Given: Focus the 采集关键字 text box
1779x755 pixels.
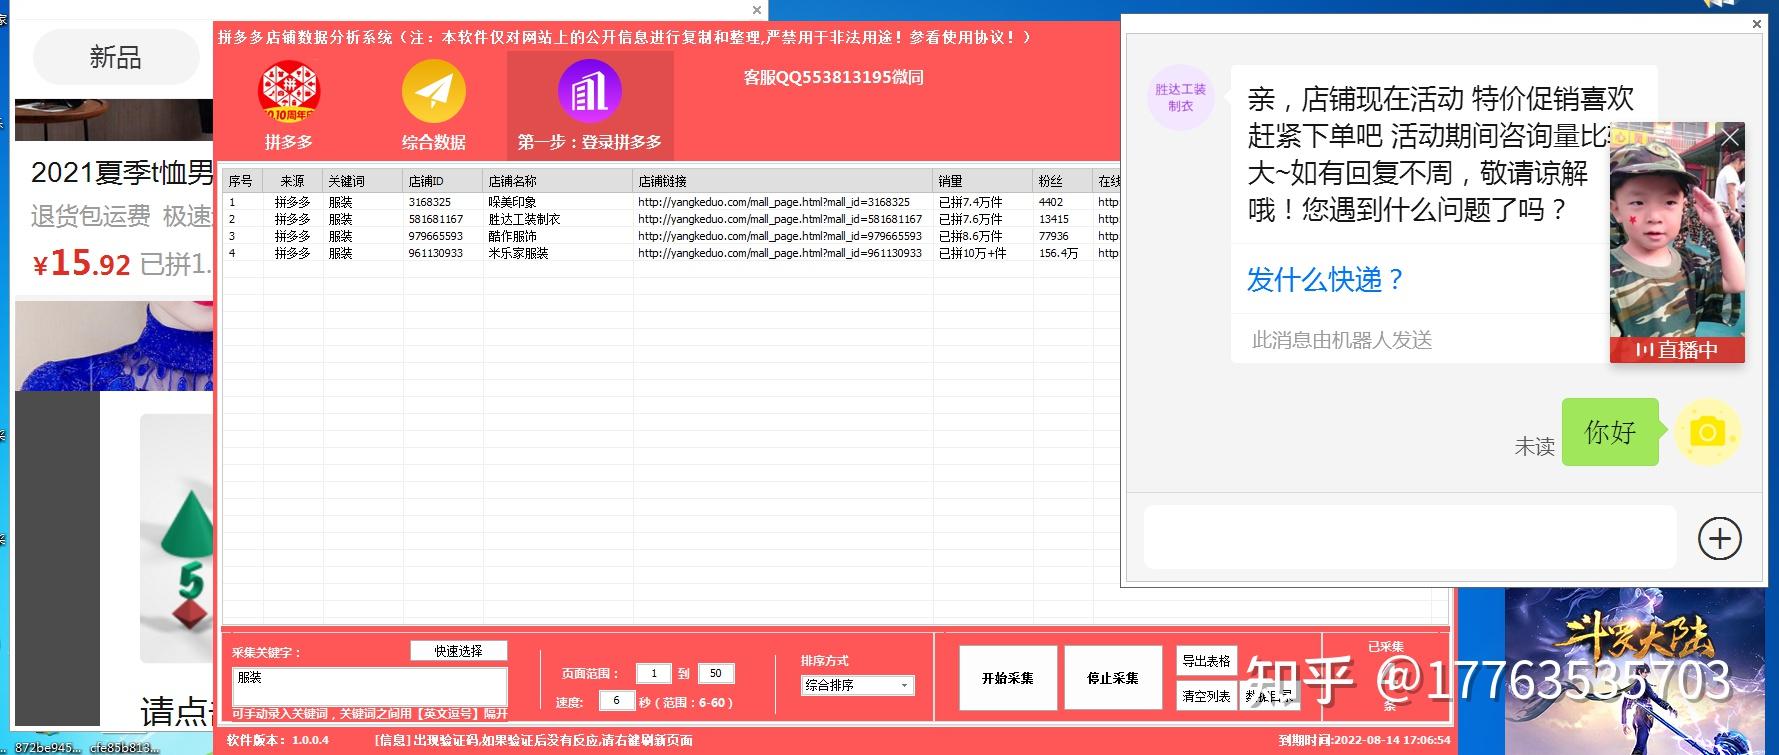Looking at the screenshot, I should click(x=370, y=687).
